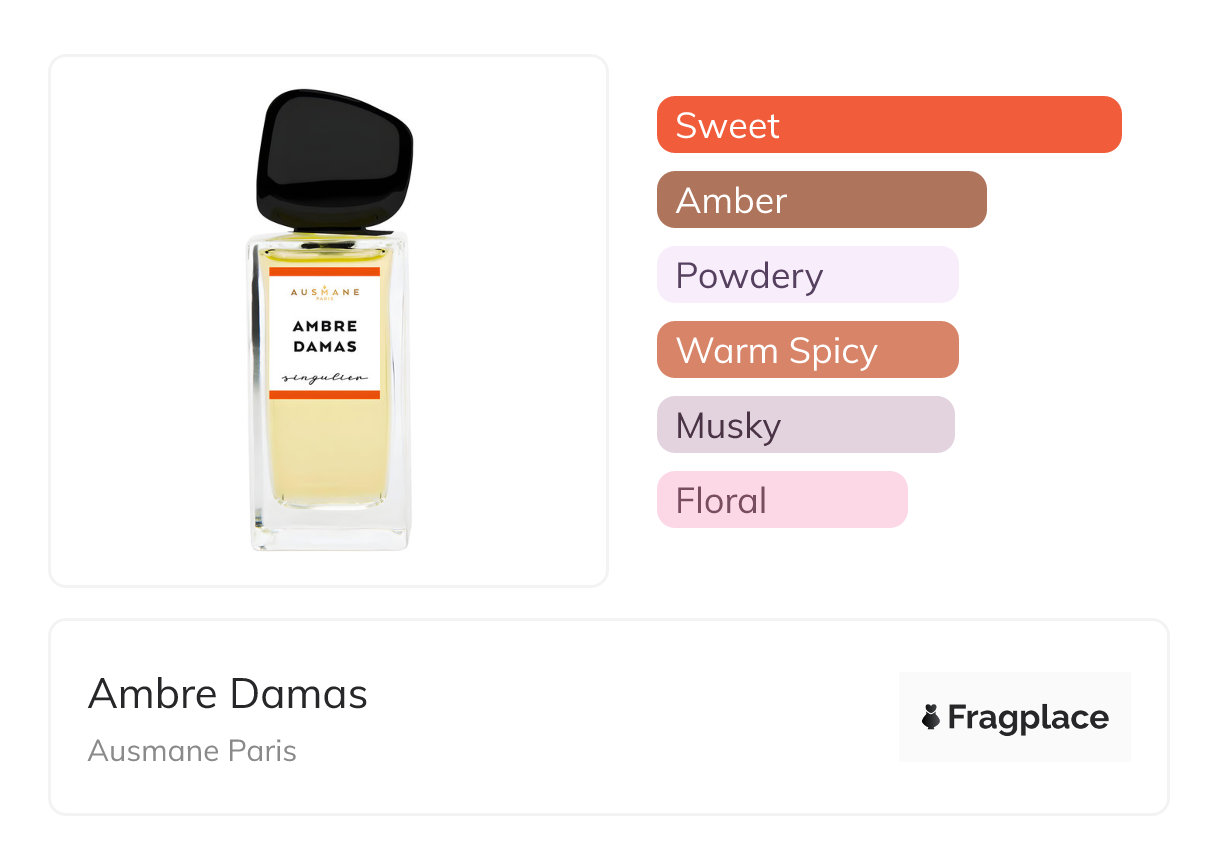Pick the Warm Spicy accord bar
1218x864 pixels.
(807, 350)
